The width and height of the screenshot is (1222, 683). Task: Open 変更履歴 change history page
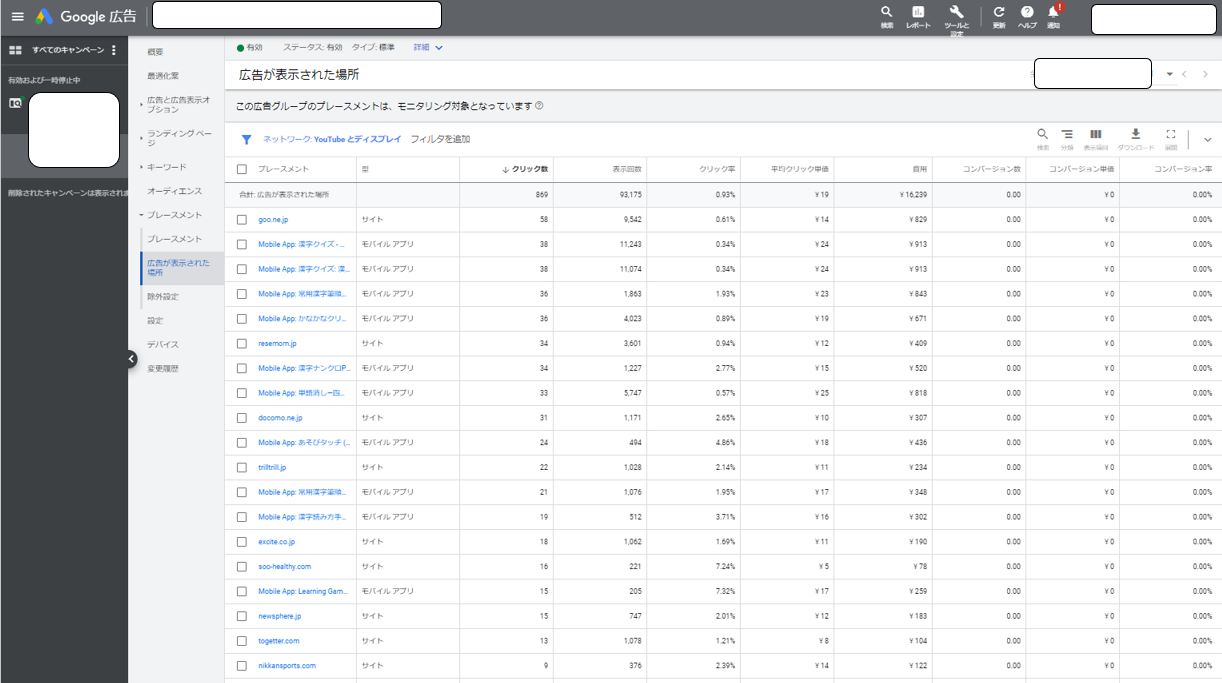163,369
